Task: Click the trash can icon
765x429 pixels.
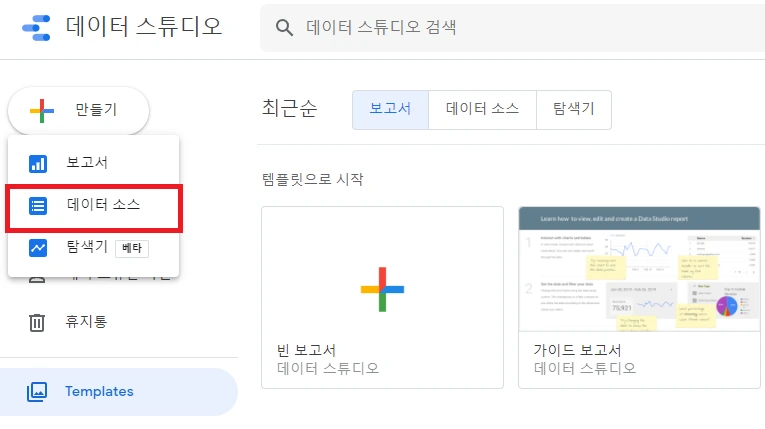Action: pyautogui.click(x=37, y=323)
